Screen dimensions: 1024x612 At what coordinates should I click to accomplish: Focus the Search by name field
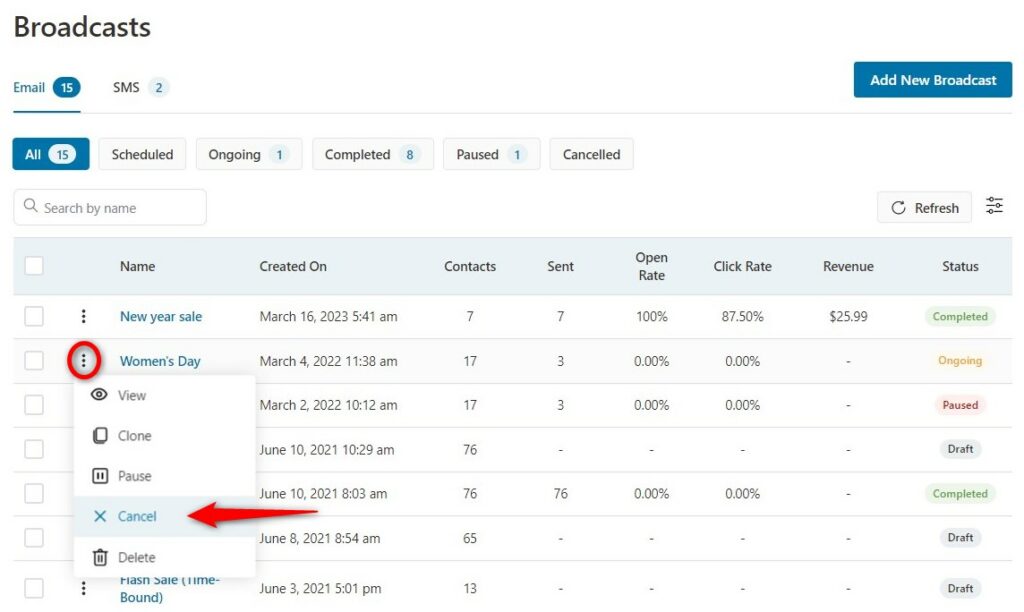pyautogui.click(x=110, y=207)
